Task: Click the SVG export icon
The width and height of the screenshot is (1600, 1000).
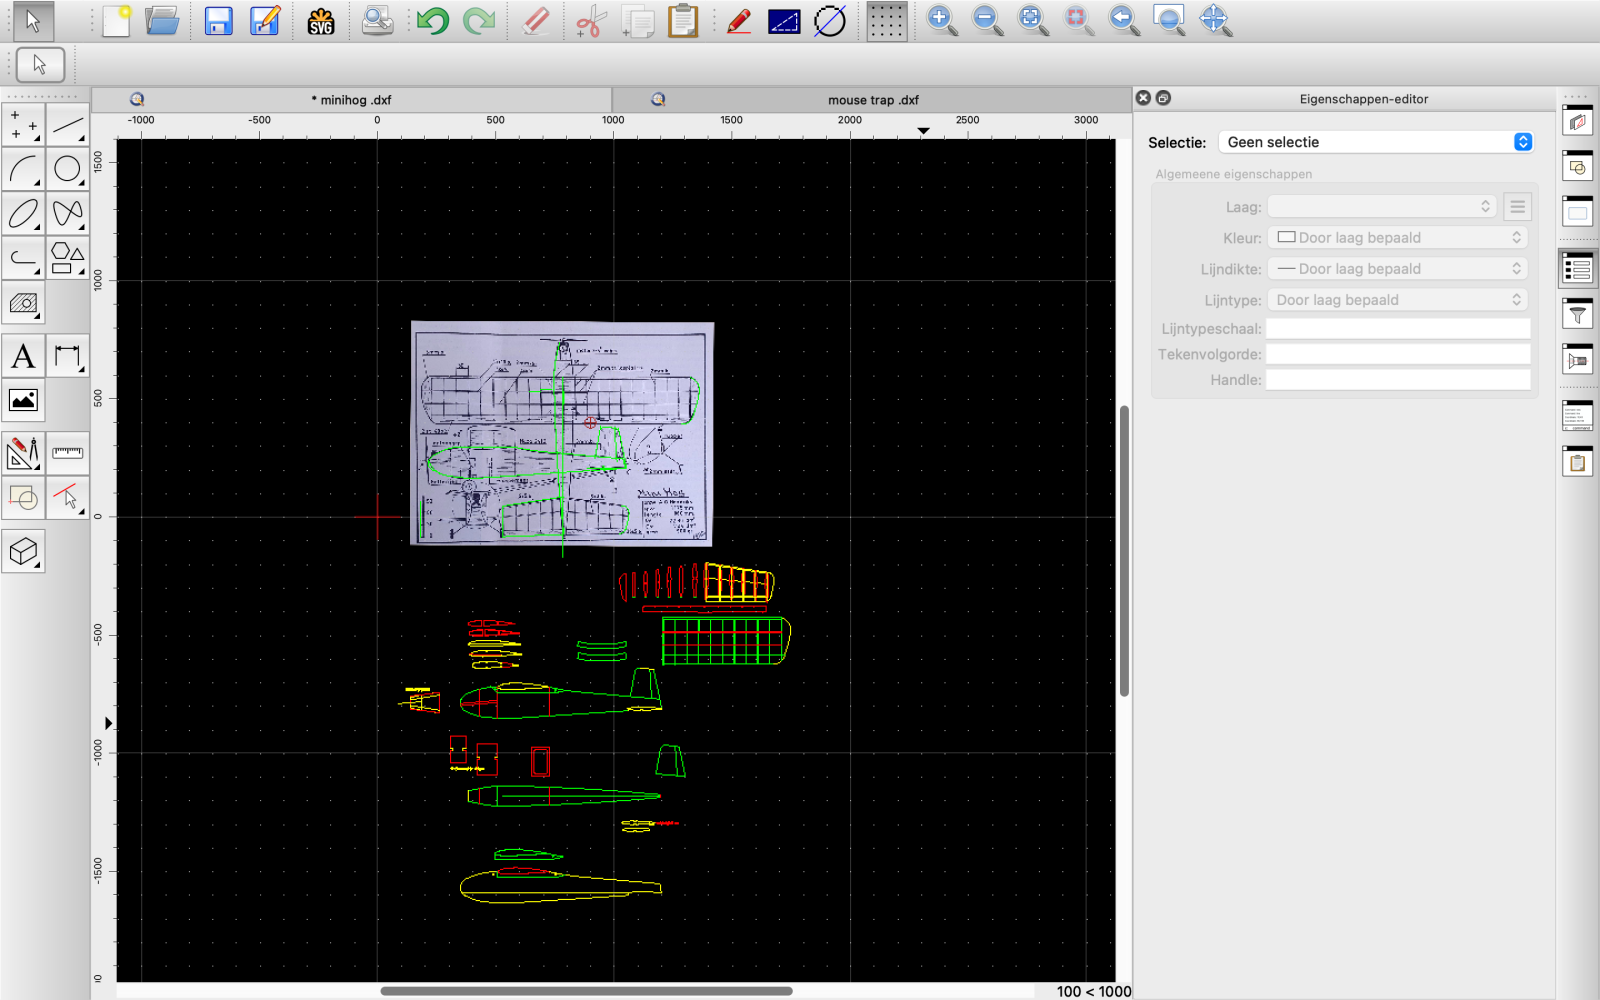Action: 321,20
